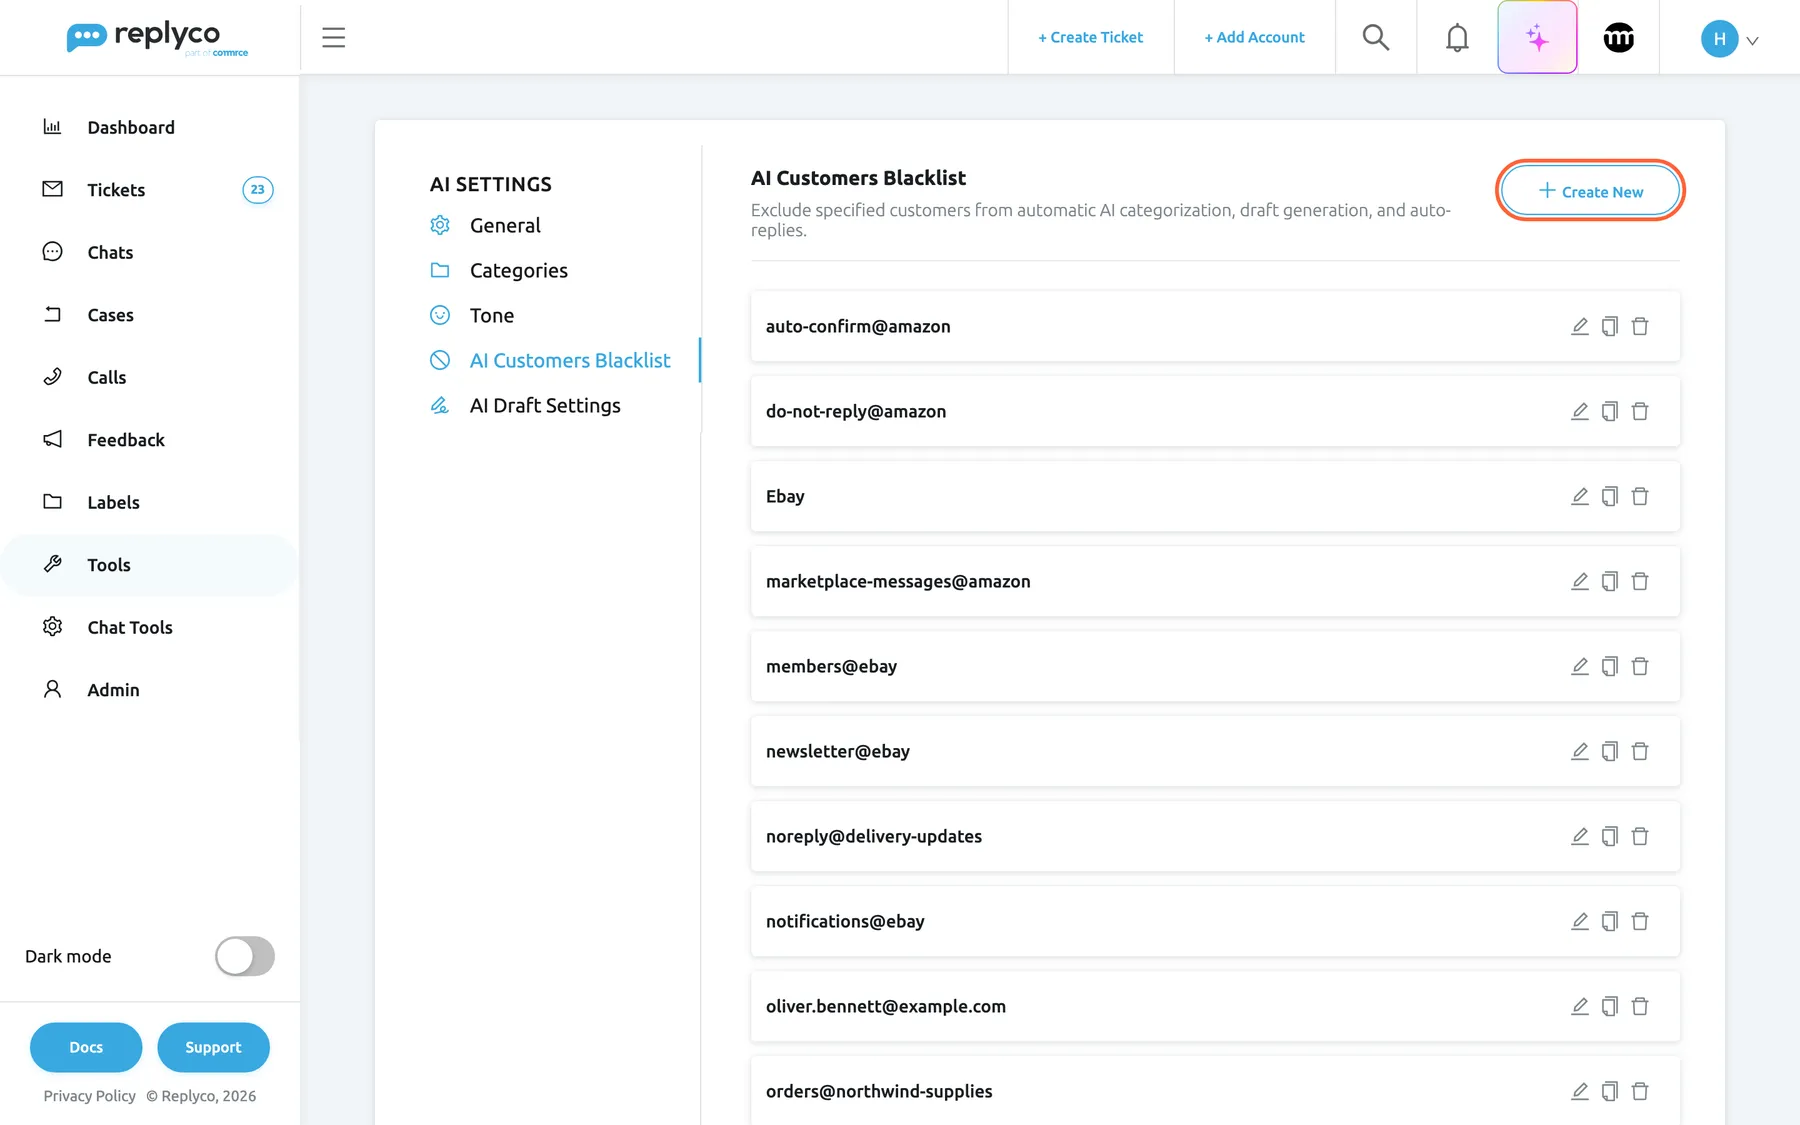Select Tone in AI settings
The width and height of the screenshot is (1800, 1125).
point(491,315)
